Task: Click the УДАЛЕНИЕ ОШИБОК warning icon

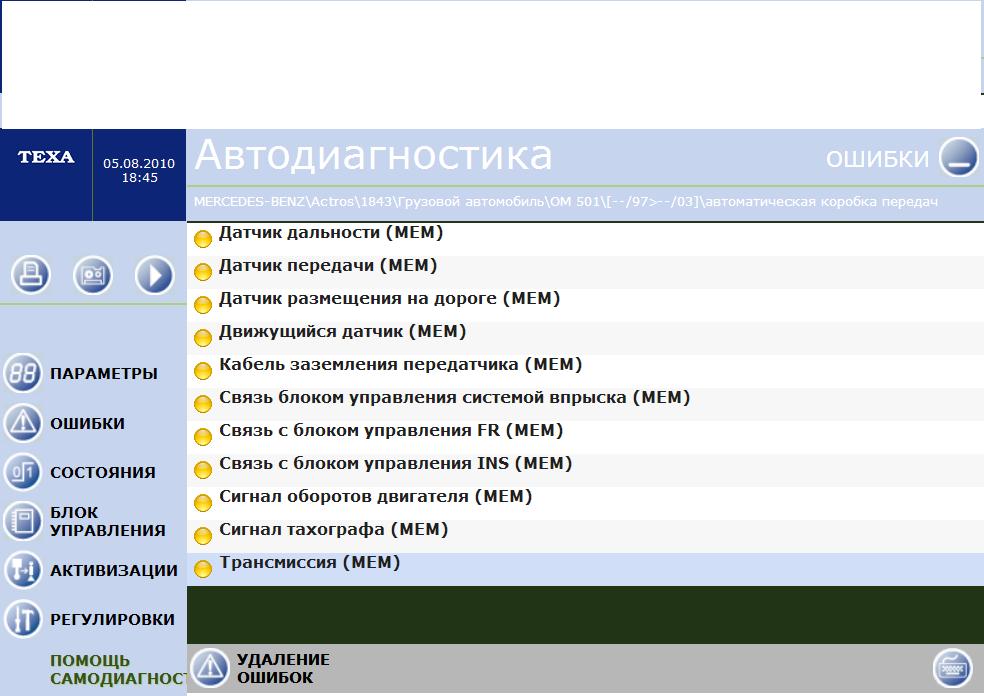Action: [x=210, y=667]
